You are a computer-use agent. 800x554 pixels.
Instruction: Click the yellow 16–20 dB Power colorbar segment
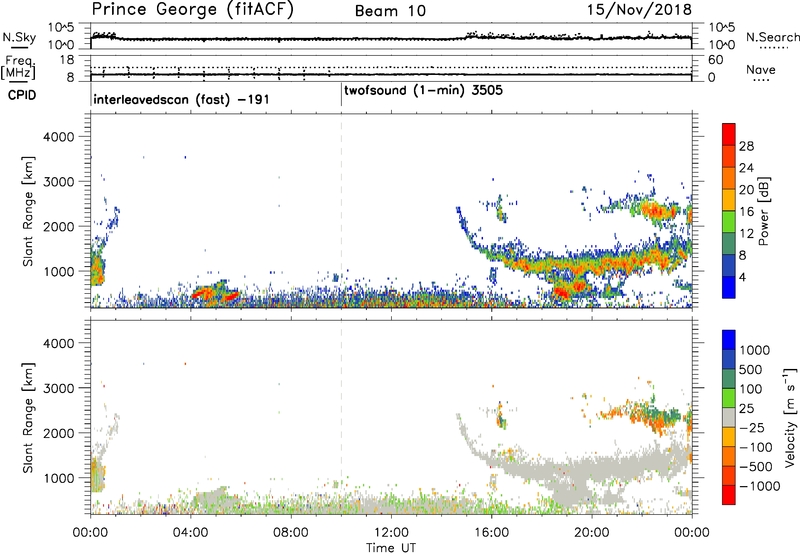(729, 200)
